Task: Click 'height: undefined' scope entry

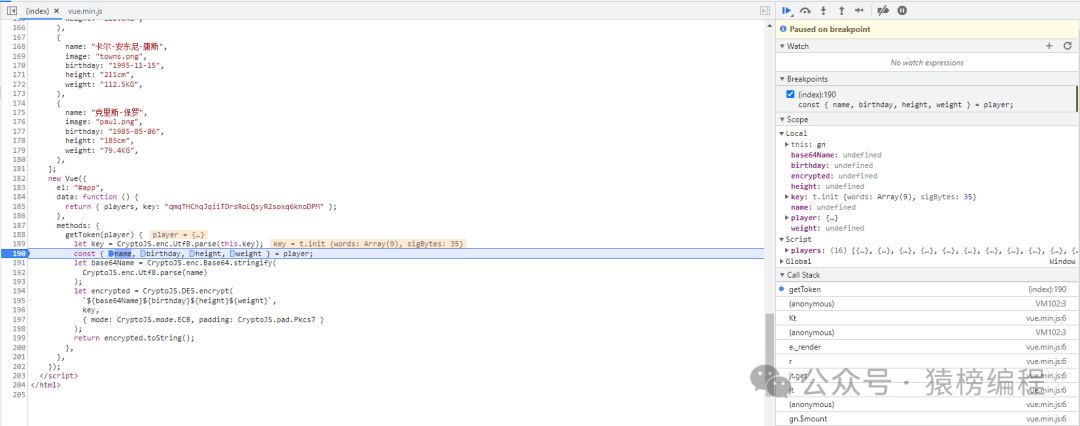Action: [x=827, y=186]
